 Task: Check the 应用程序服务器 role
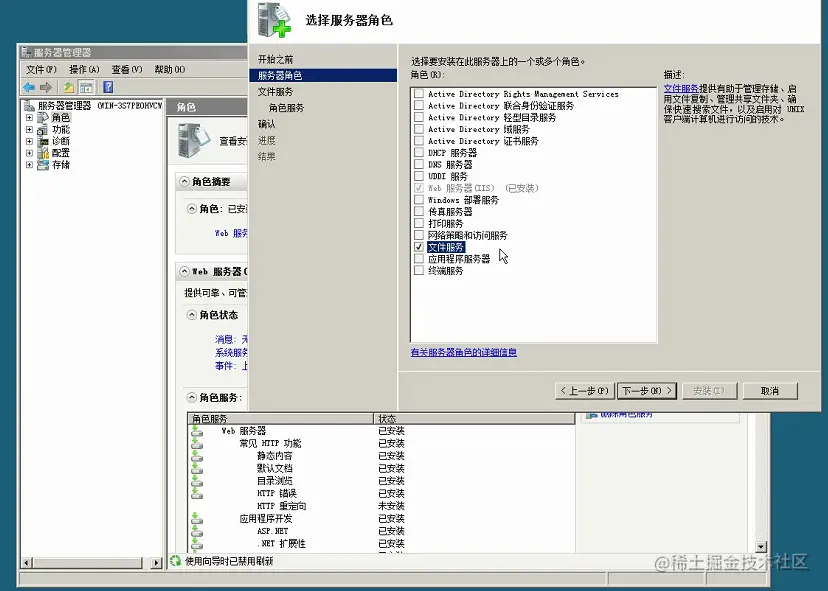click(x=419, y=259)
